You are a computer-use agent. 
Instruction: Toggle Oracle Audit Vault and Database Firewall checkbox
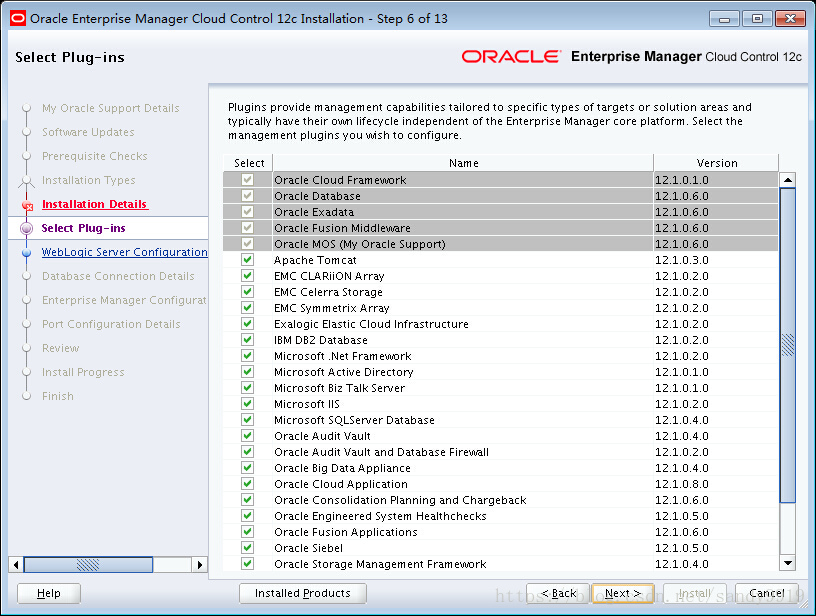248,452
